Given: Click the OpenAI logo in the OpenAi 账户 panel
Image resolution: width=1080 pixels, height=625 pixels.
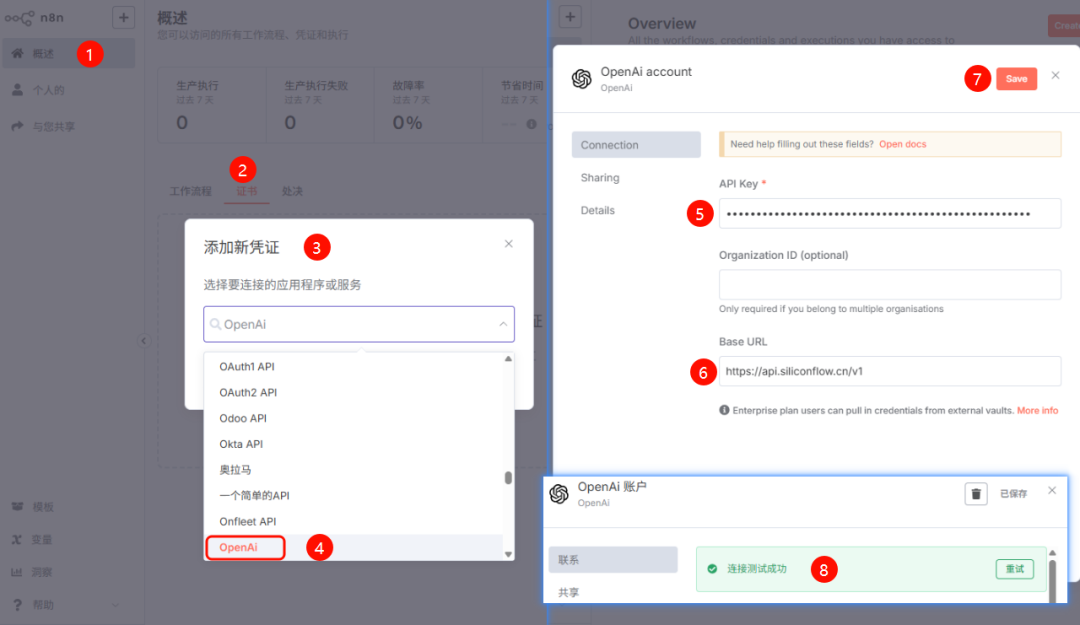Looking at the screenshot, I should pyautogui.click(x=559, y=493).
